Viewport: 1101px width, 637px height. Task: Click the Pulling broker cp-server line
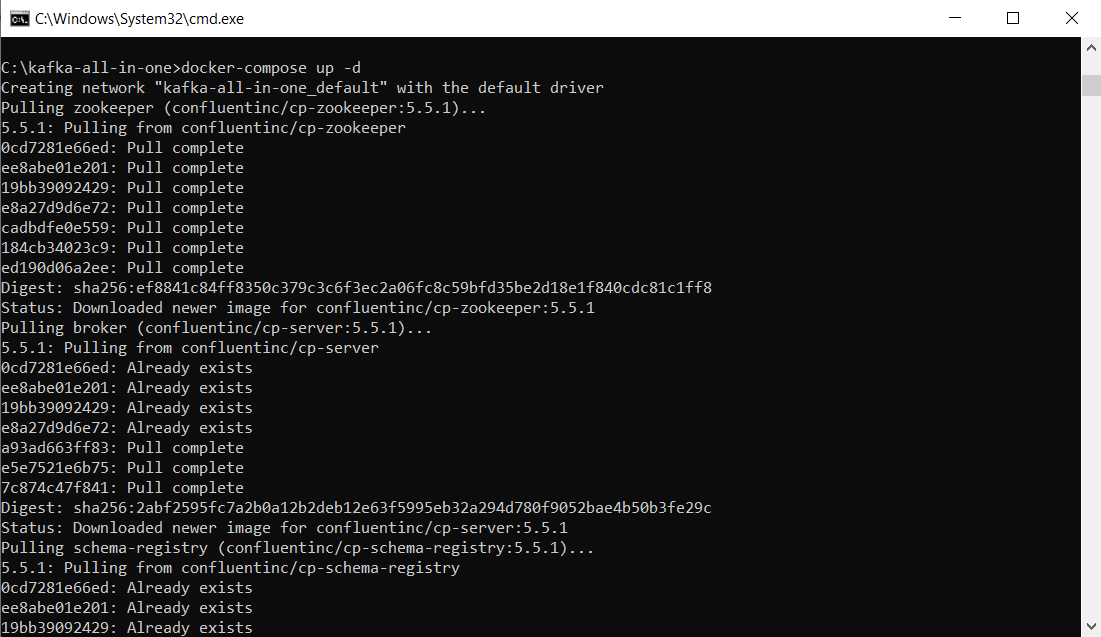coord(216,328)
